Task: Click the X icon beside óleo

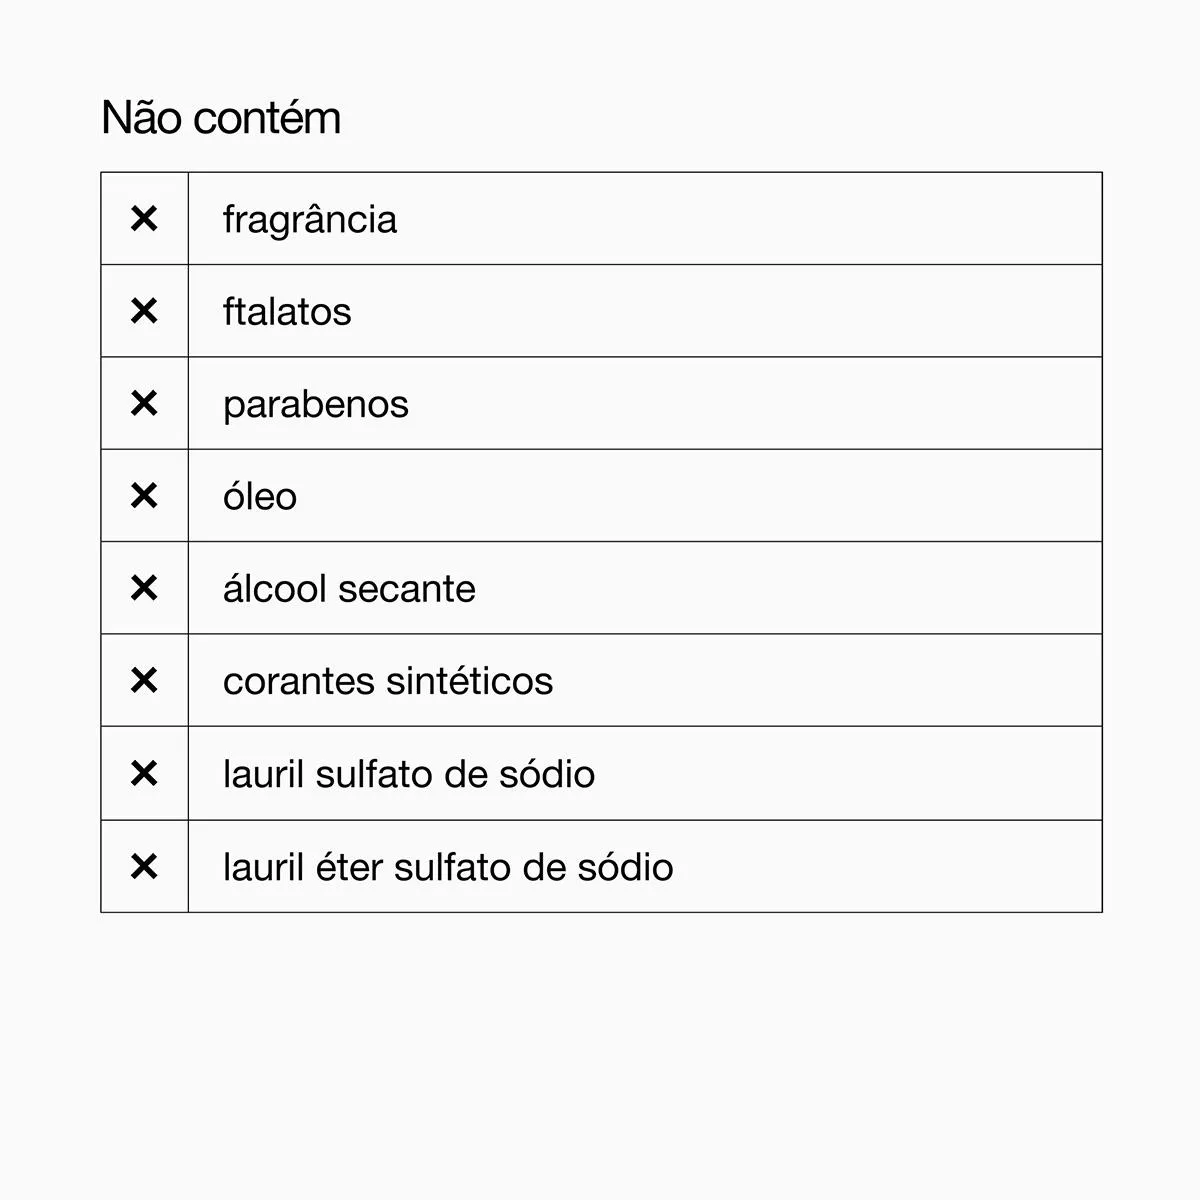Action: pos(144,495)
